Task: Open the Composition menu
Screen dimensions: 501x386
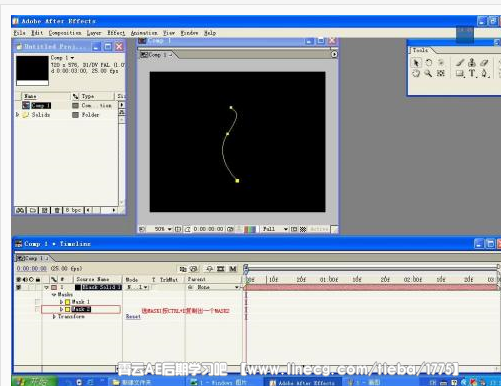Action: coord(65,33)
